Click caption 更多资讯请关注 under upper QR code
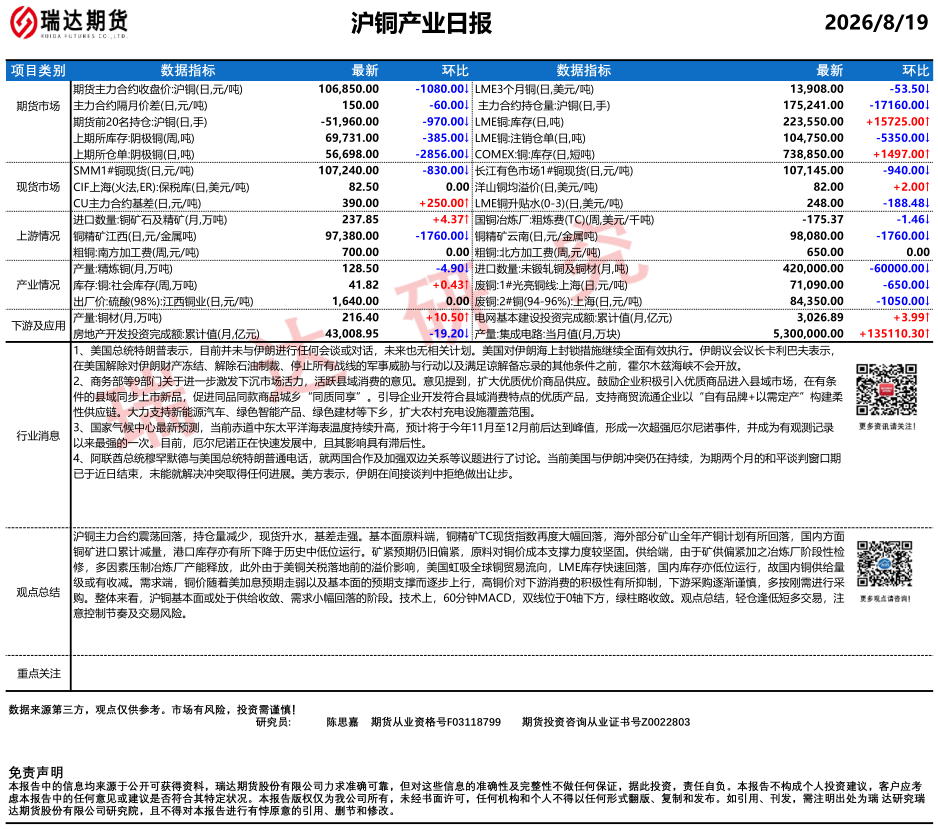This screenshot has width=938, height=829. coord(887,426)
